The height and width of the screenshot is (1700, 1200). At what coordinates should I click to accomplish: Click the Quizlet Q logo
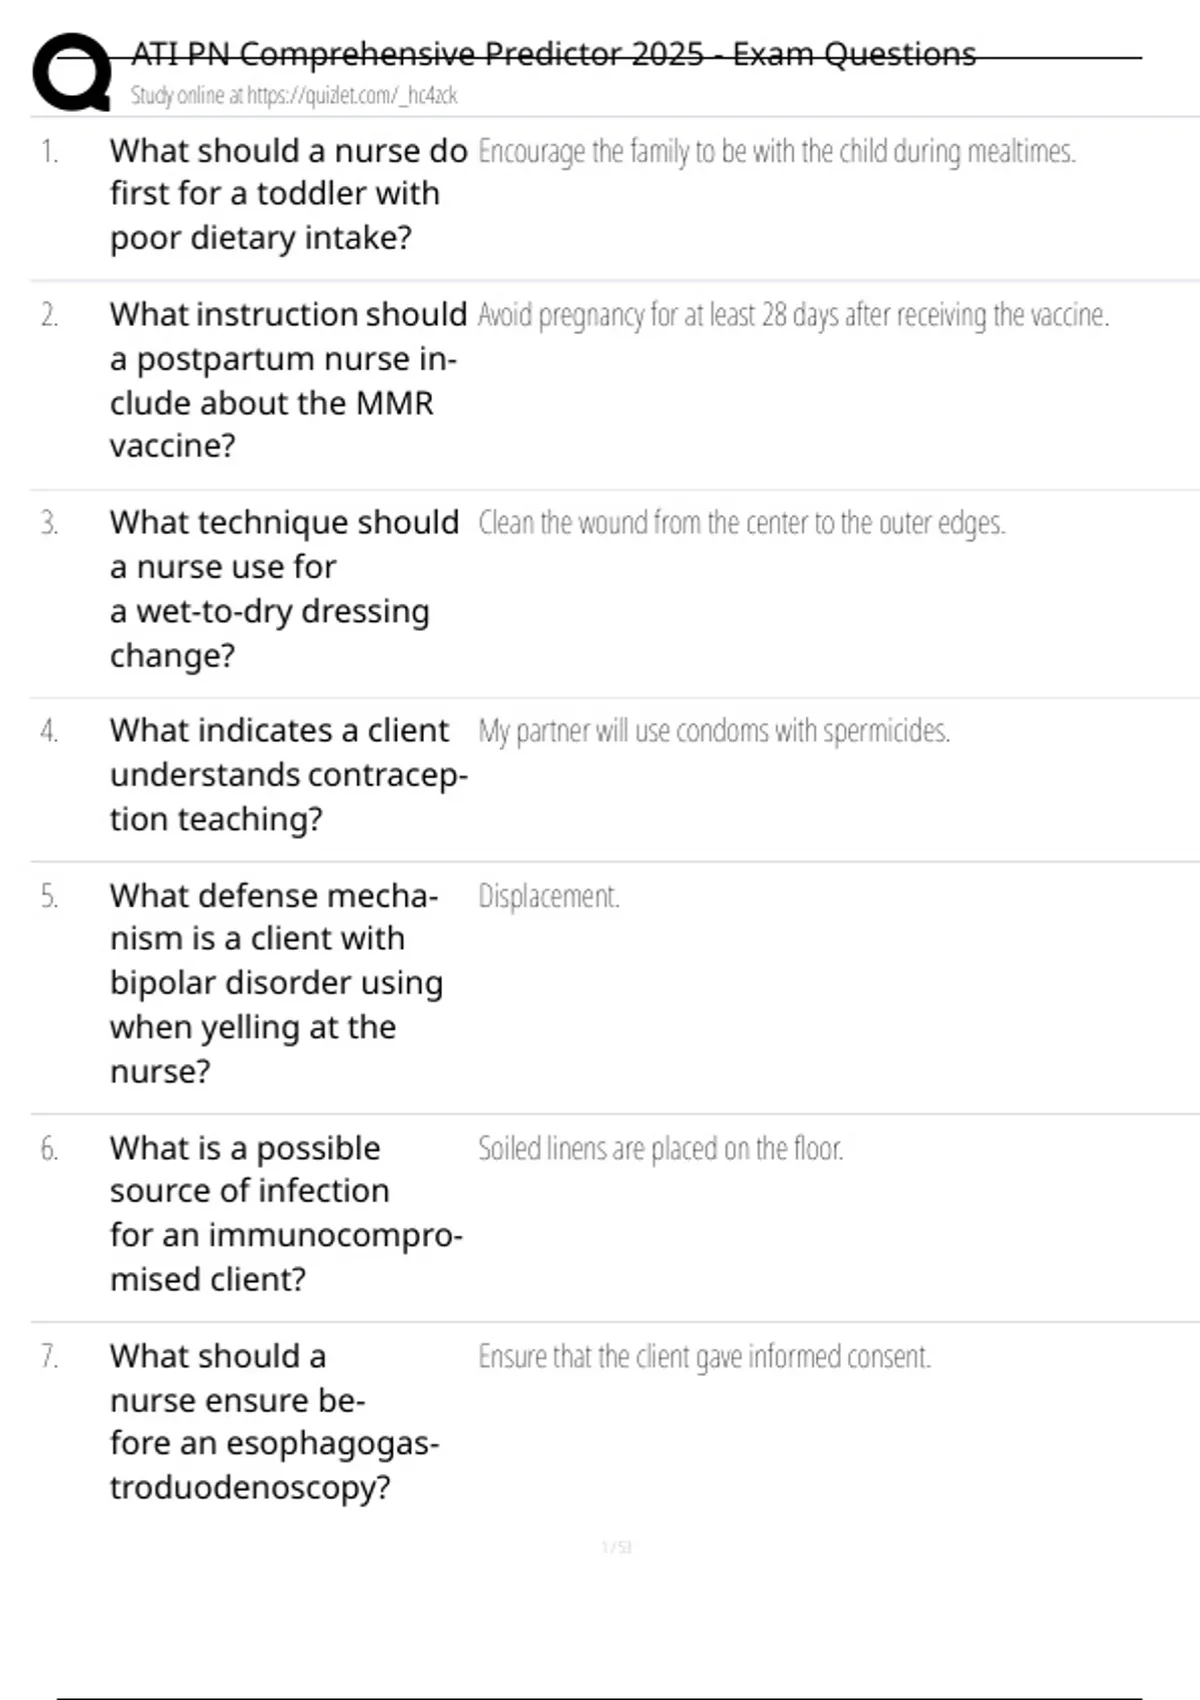coord(72,71)
